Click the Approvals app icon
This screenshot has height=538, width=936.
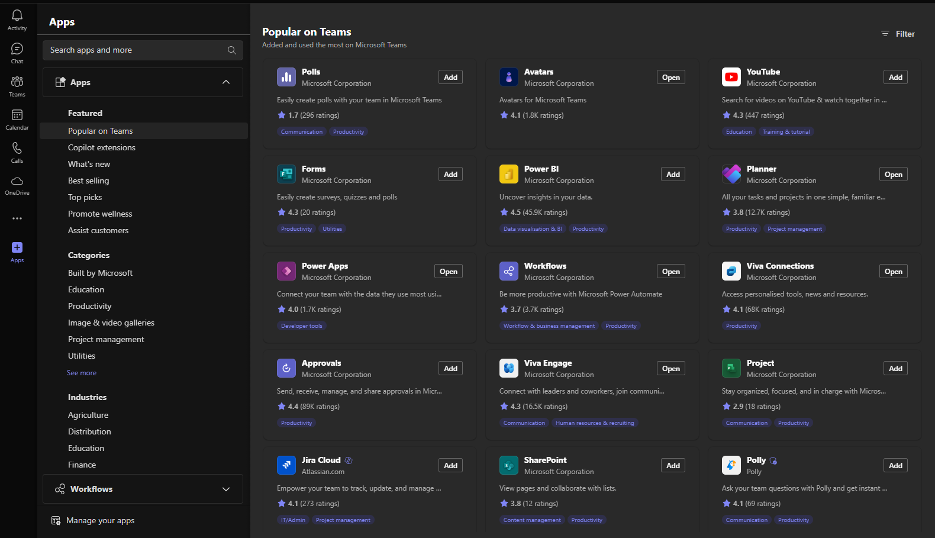287,368
